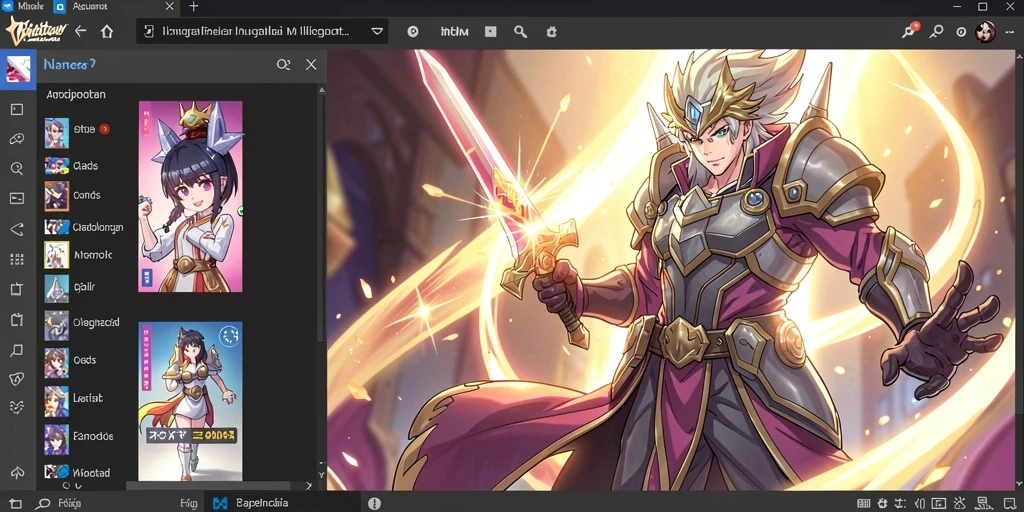
Task: Click the panel scrollbar down arrow
Action: (321, 475)
